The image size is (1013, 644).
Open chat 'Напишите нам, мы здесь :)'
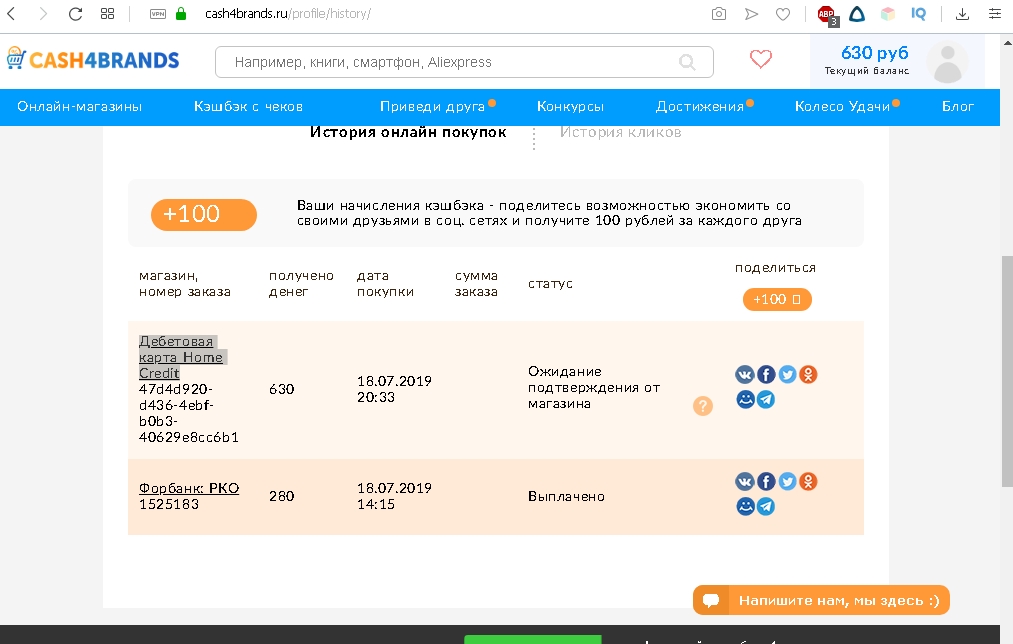(821, 600)
